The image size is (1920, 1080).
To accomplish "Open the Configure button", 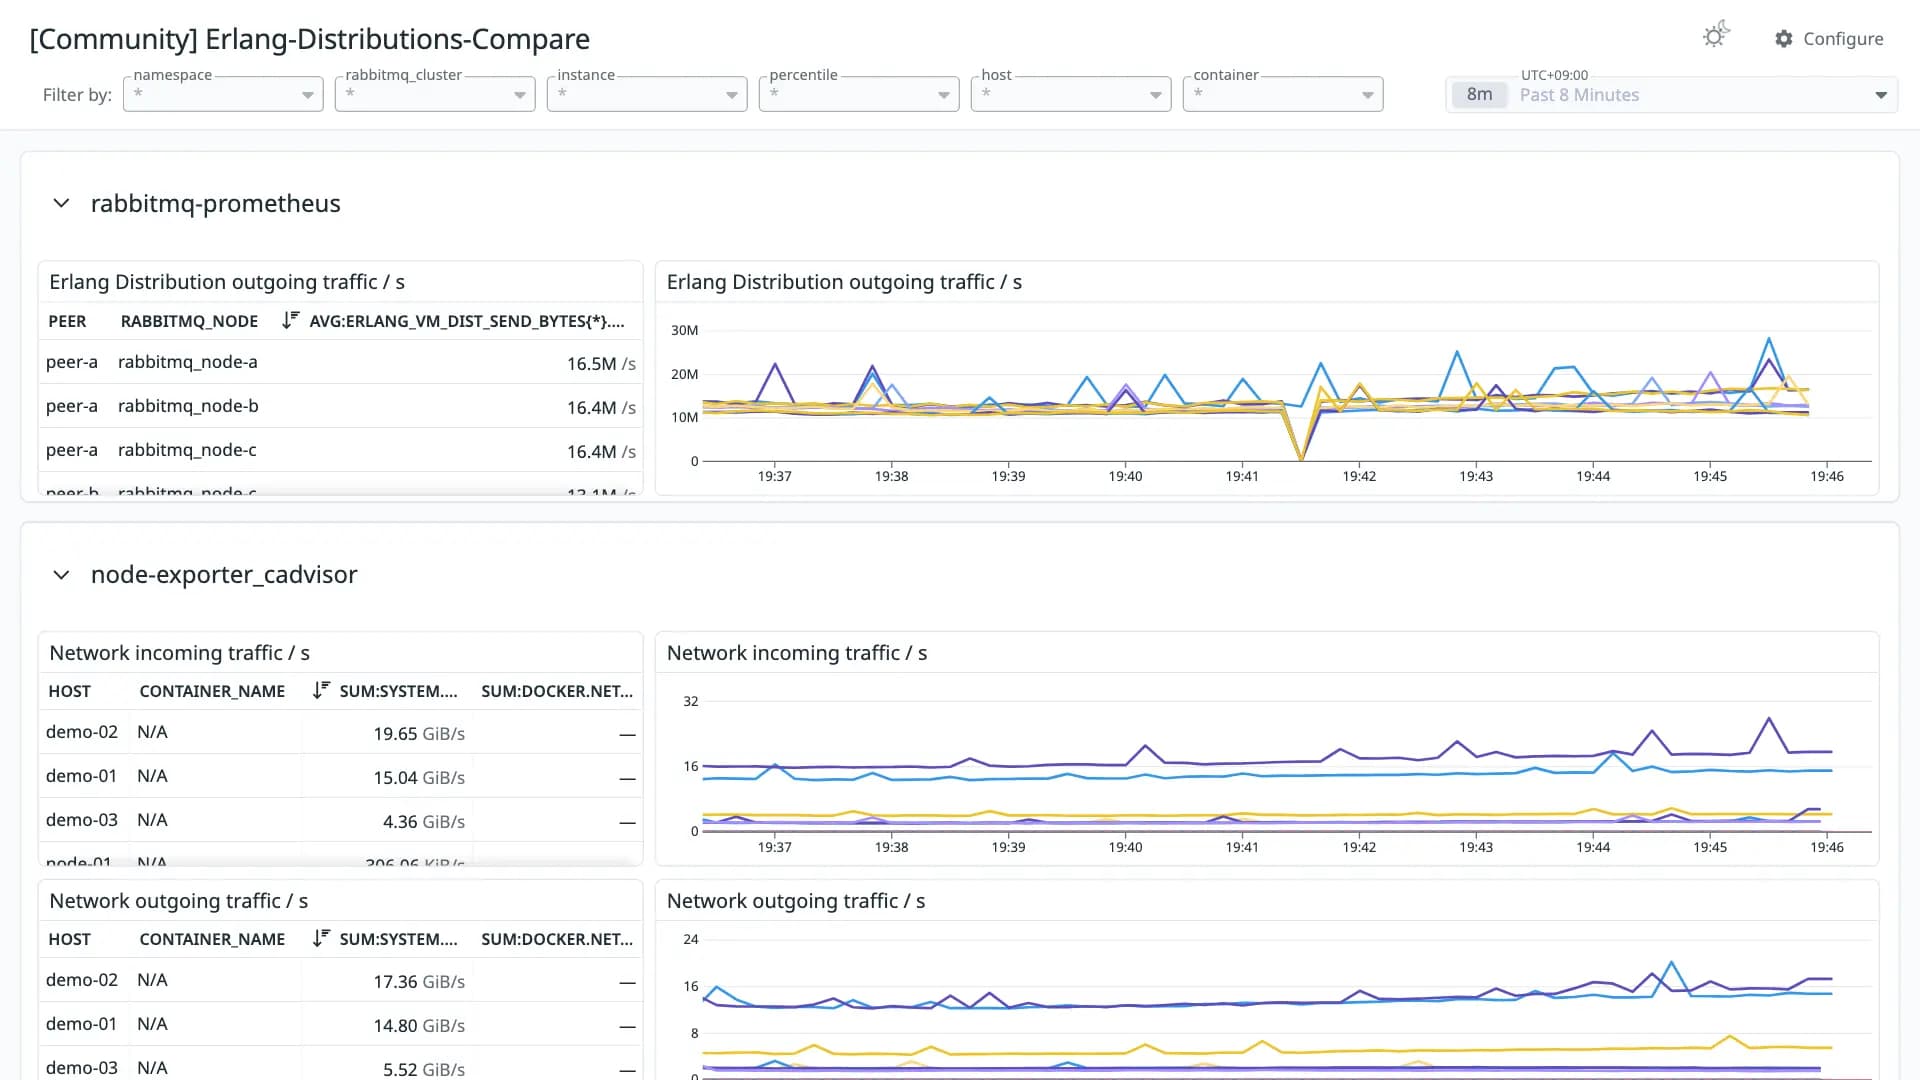I will point(1829,39).
